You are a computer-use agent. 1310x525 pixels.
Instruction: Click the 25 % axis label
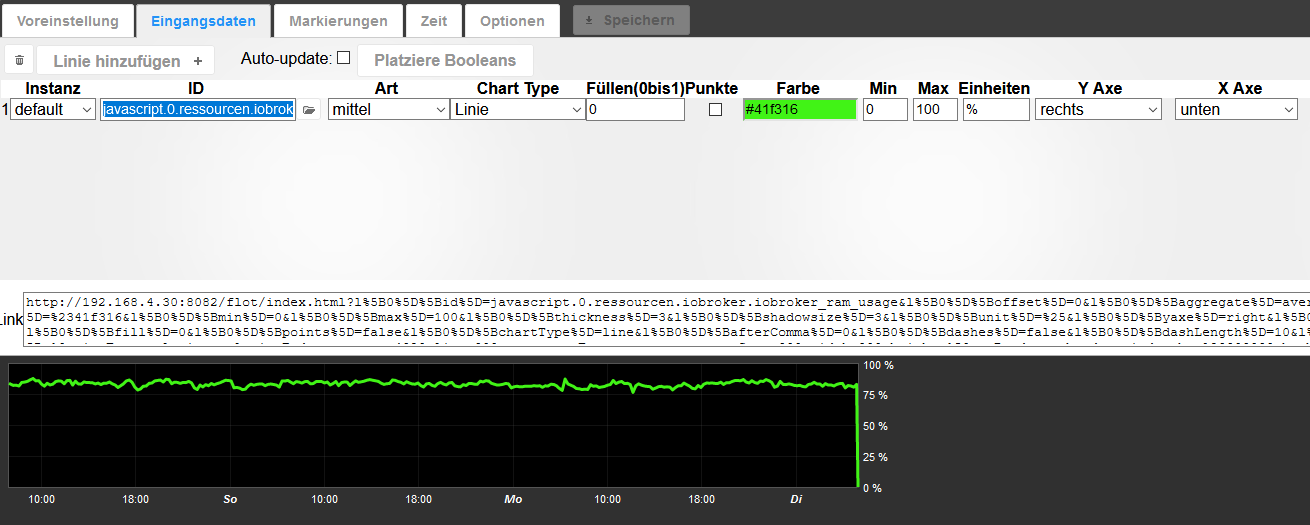click(x=875, y=457)
